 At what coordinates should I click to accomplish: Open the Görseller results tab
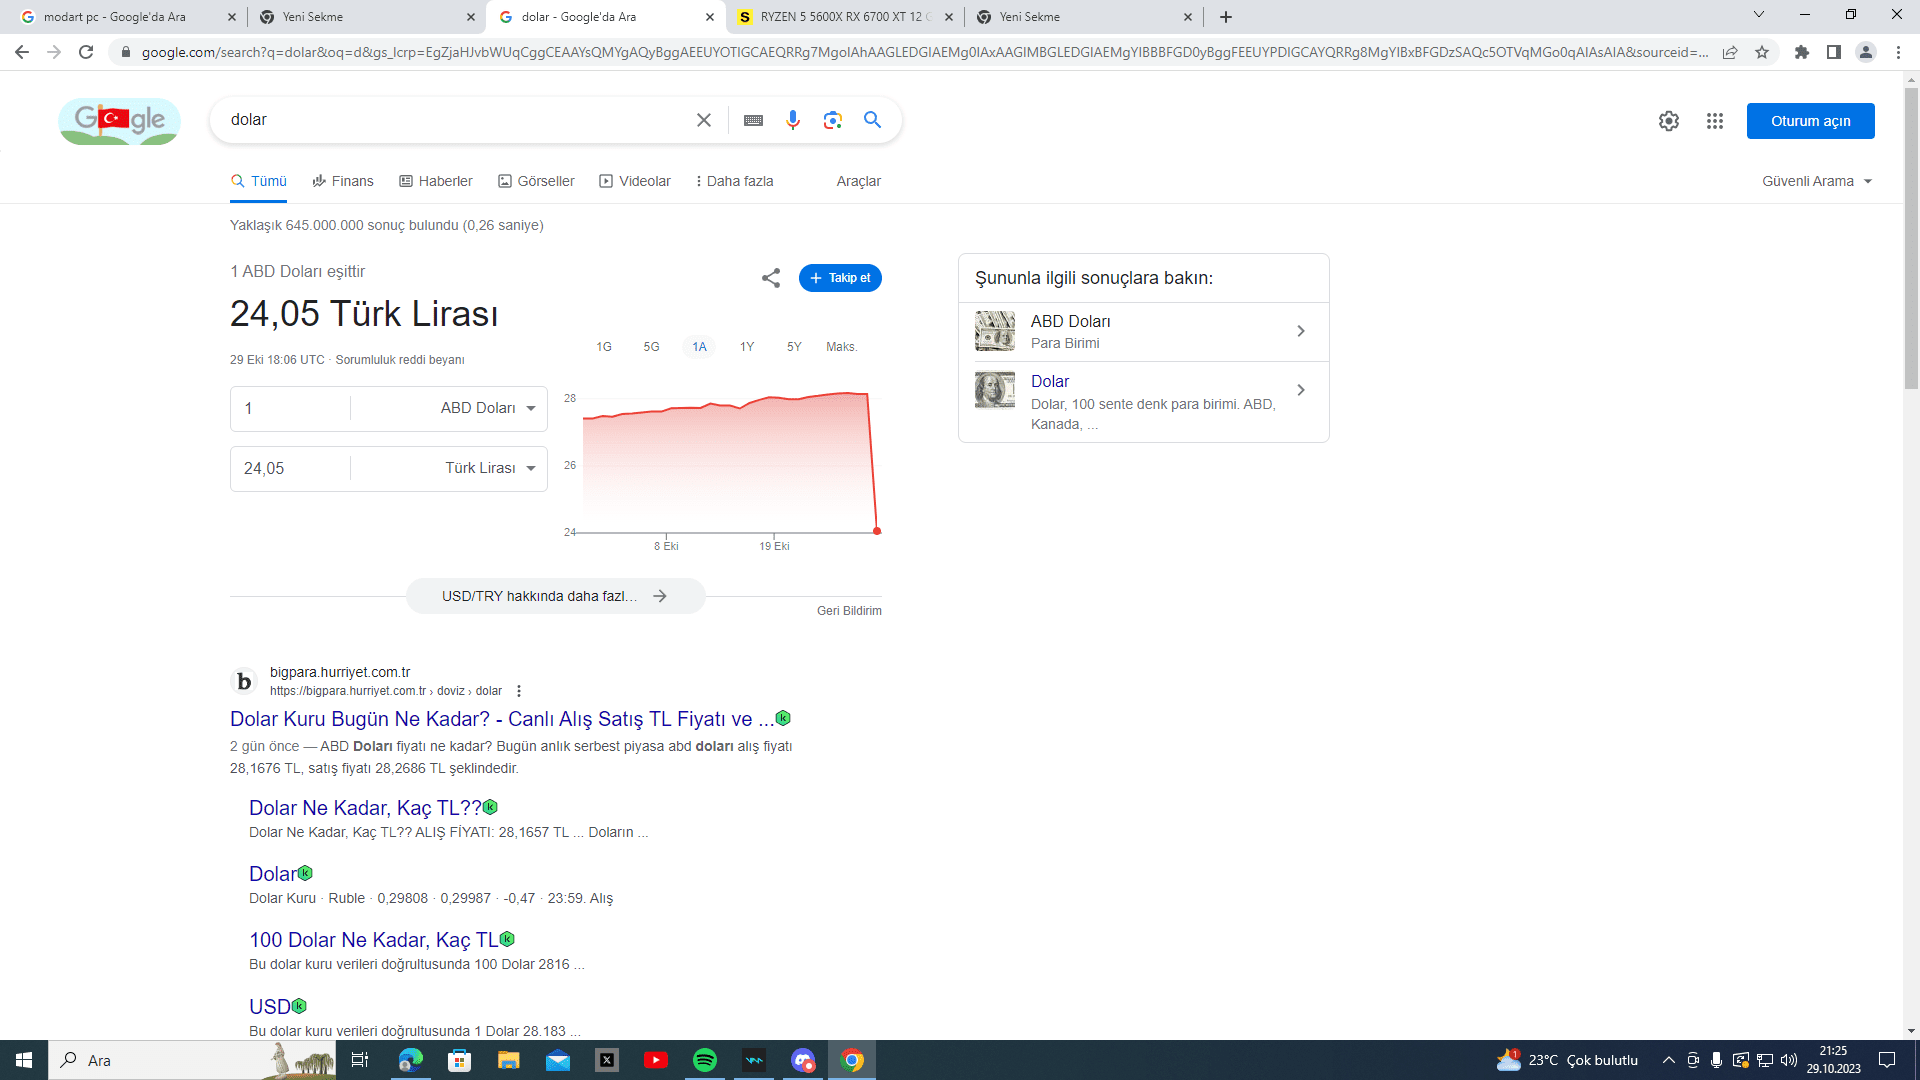pos(536,181)
